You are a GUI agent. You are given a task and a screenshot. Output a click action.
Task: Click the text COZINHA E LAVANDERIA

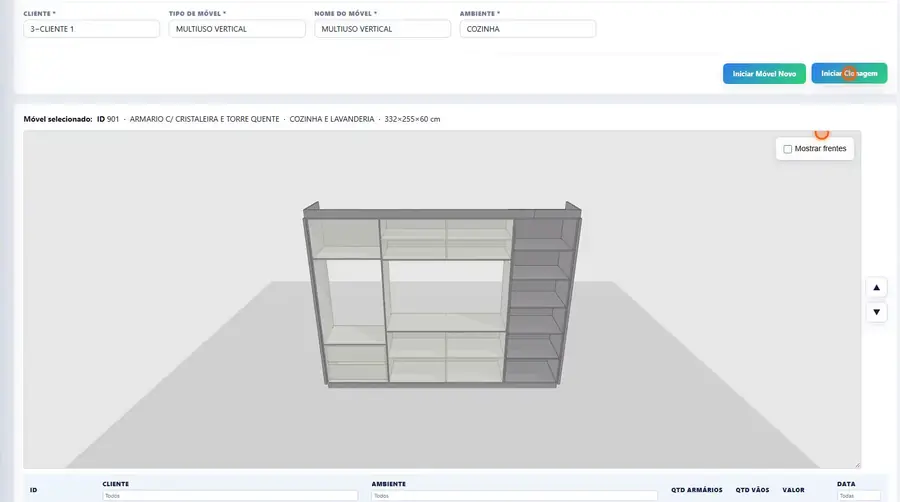[x=332, y=119]
